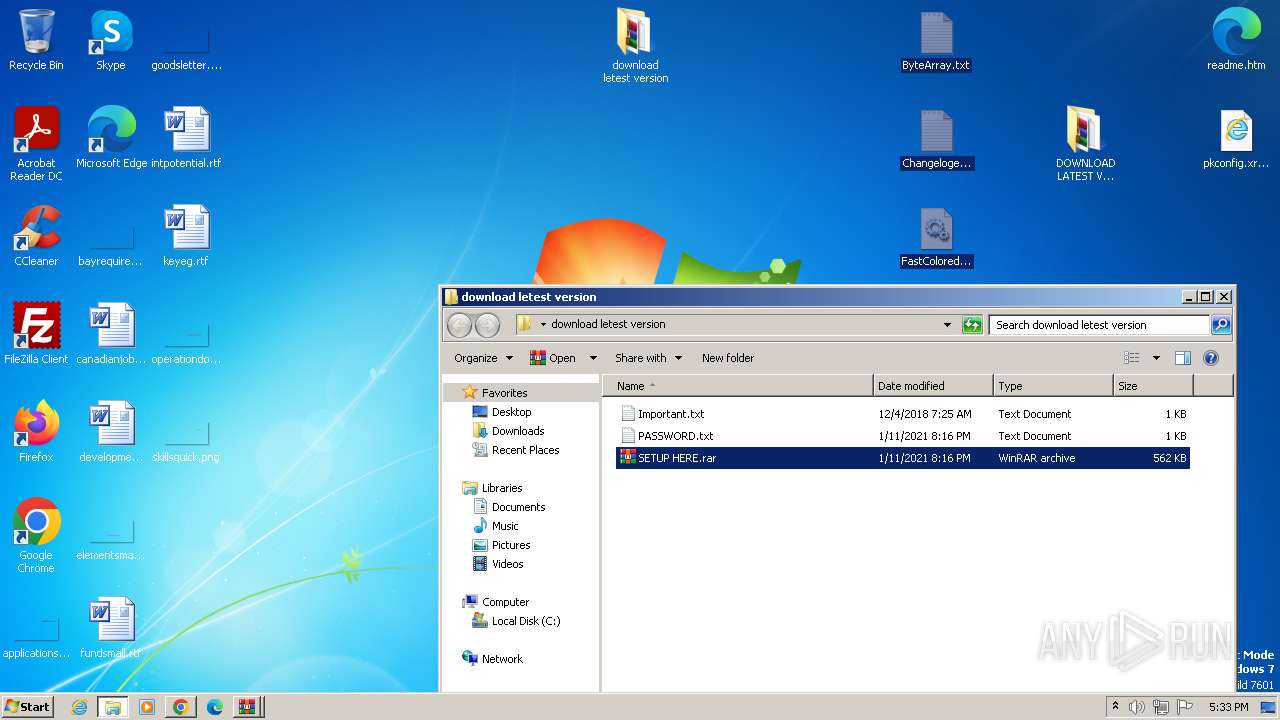Screen dimensions: 1280x720
Task: Sort by Type column header
Action: point(1054,386)
